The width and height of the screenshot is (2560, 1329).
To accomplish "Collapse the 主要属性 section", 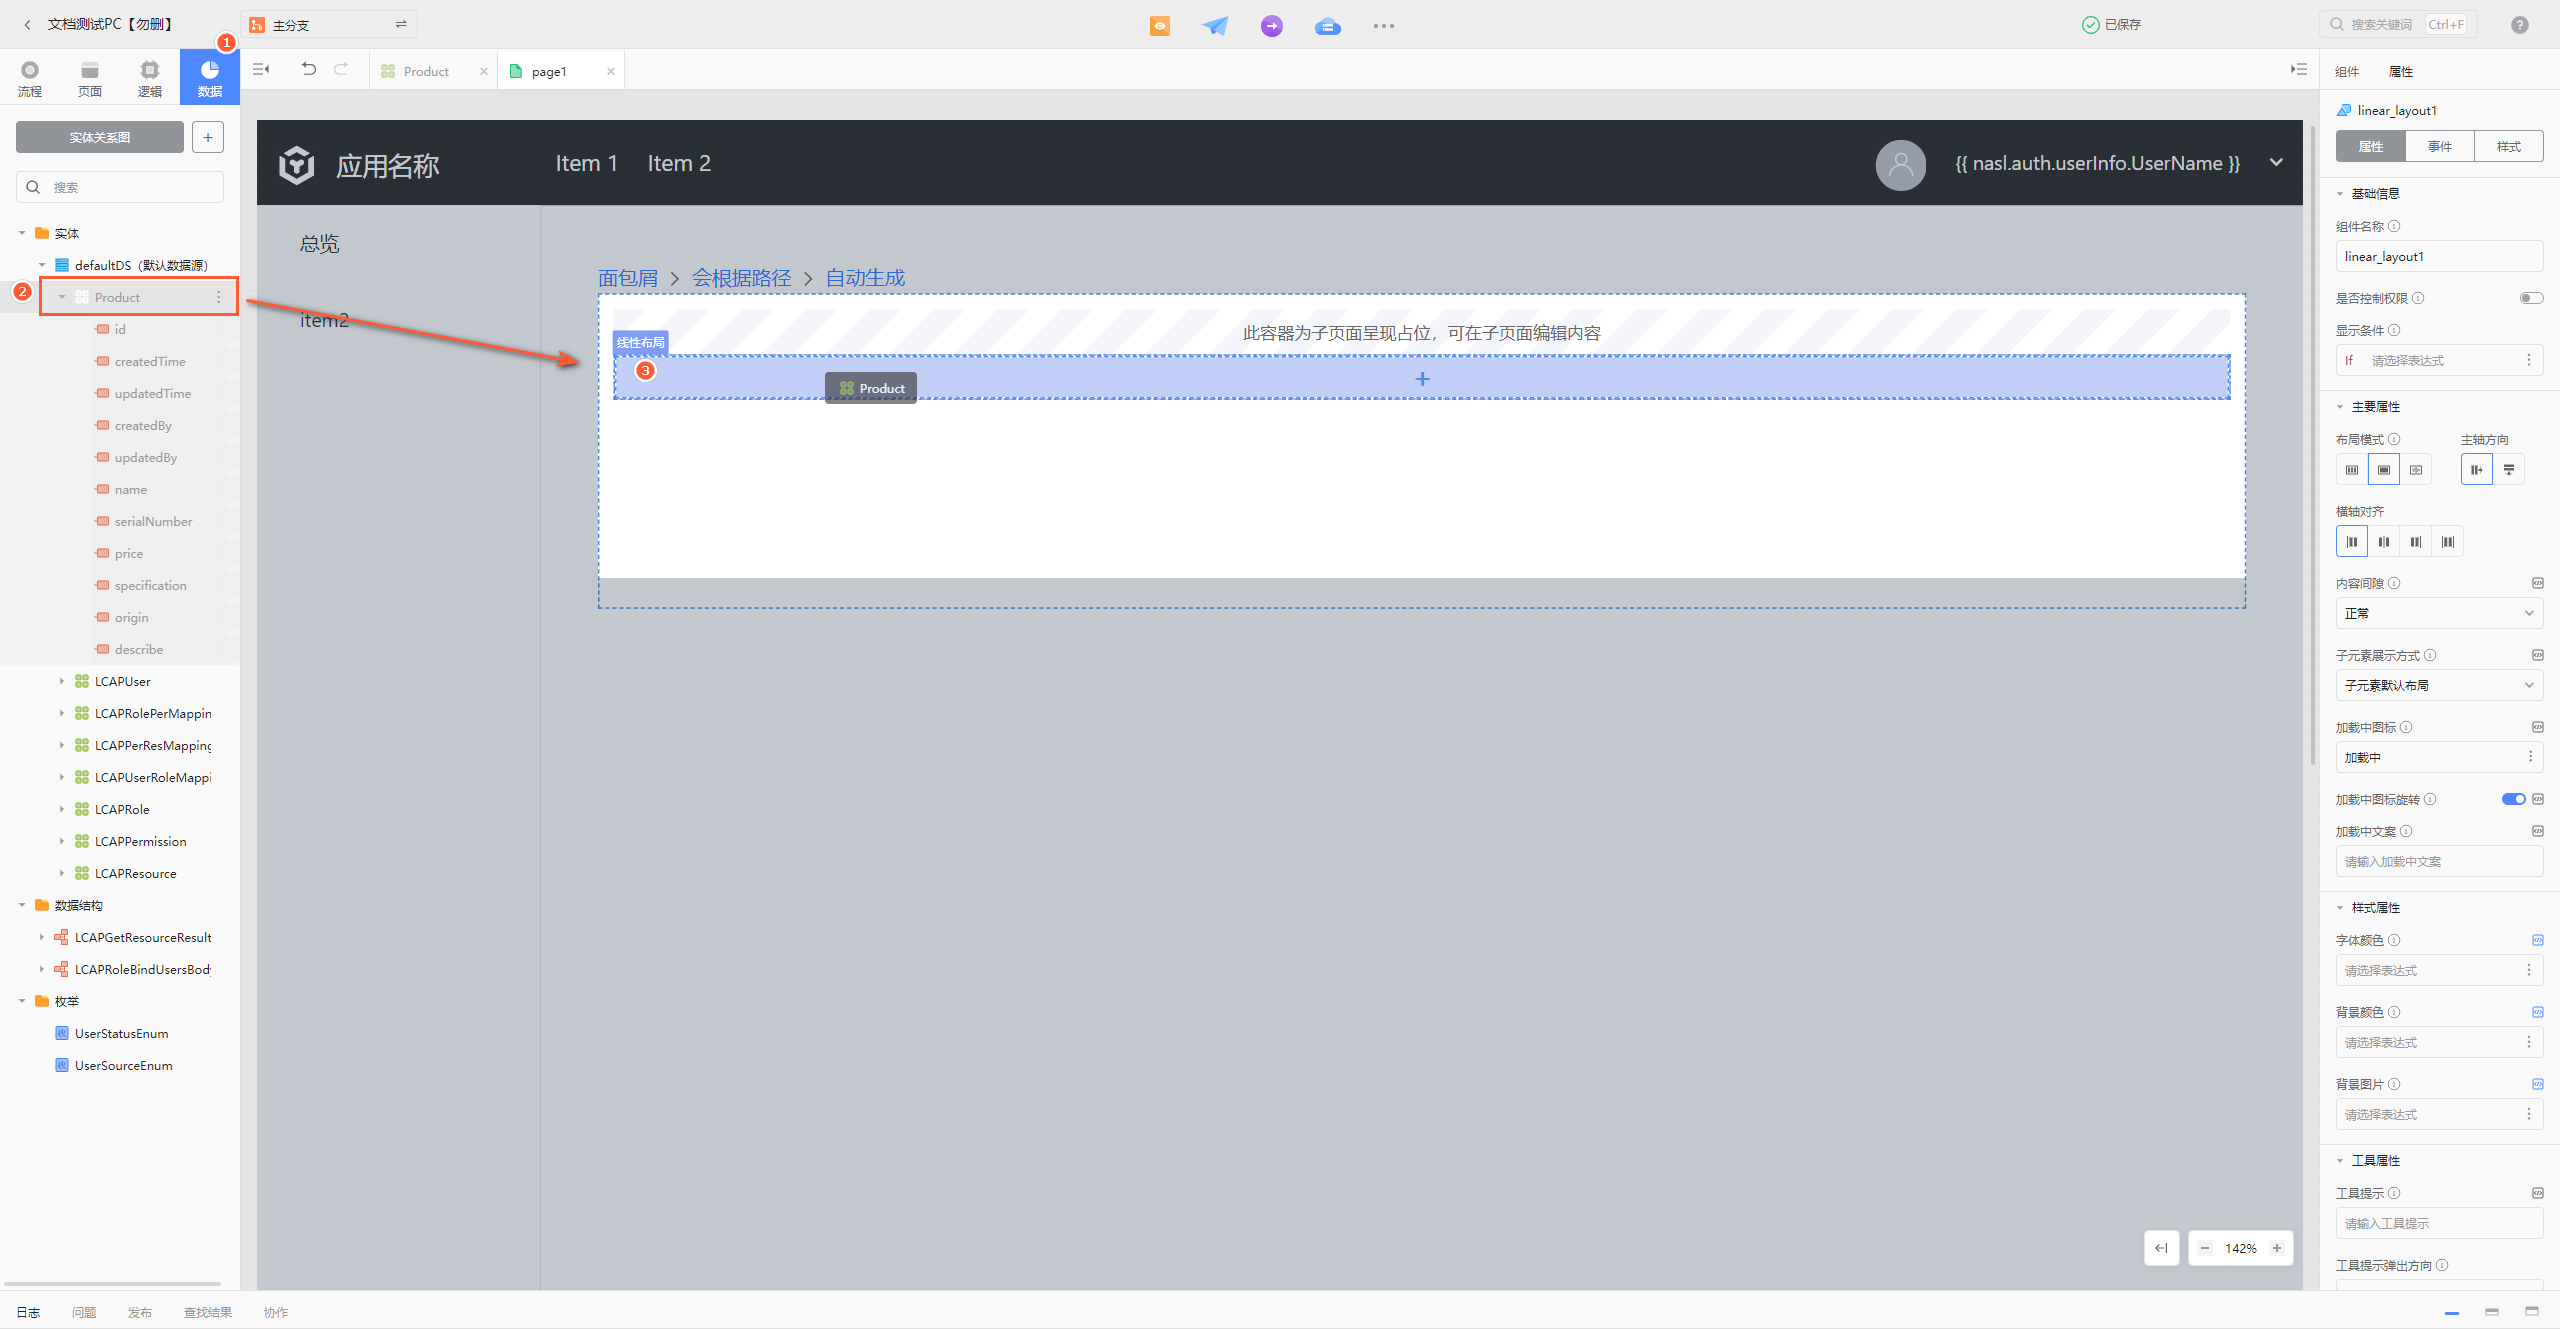I will pyautogui.click(x=2340, y=407).
